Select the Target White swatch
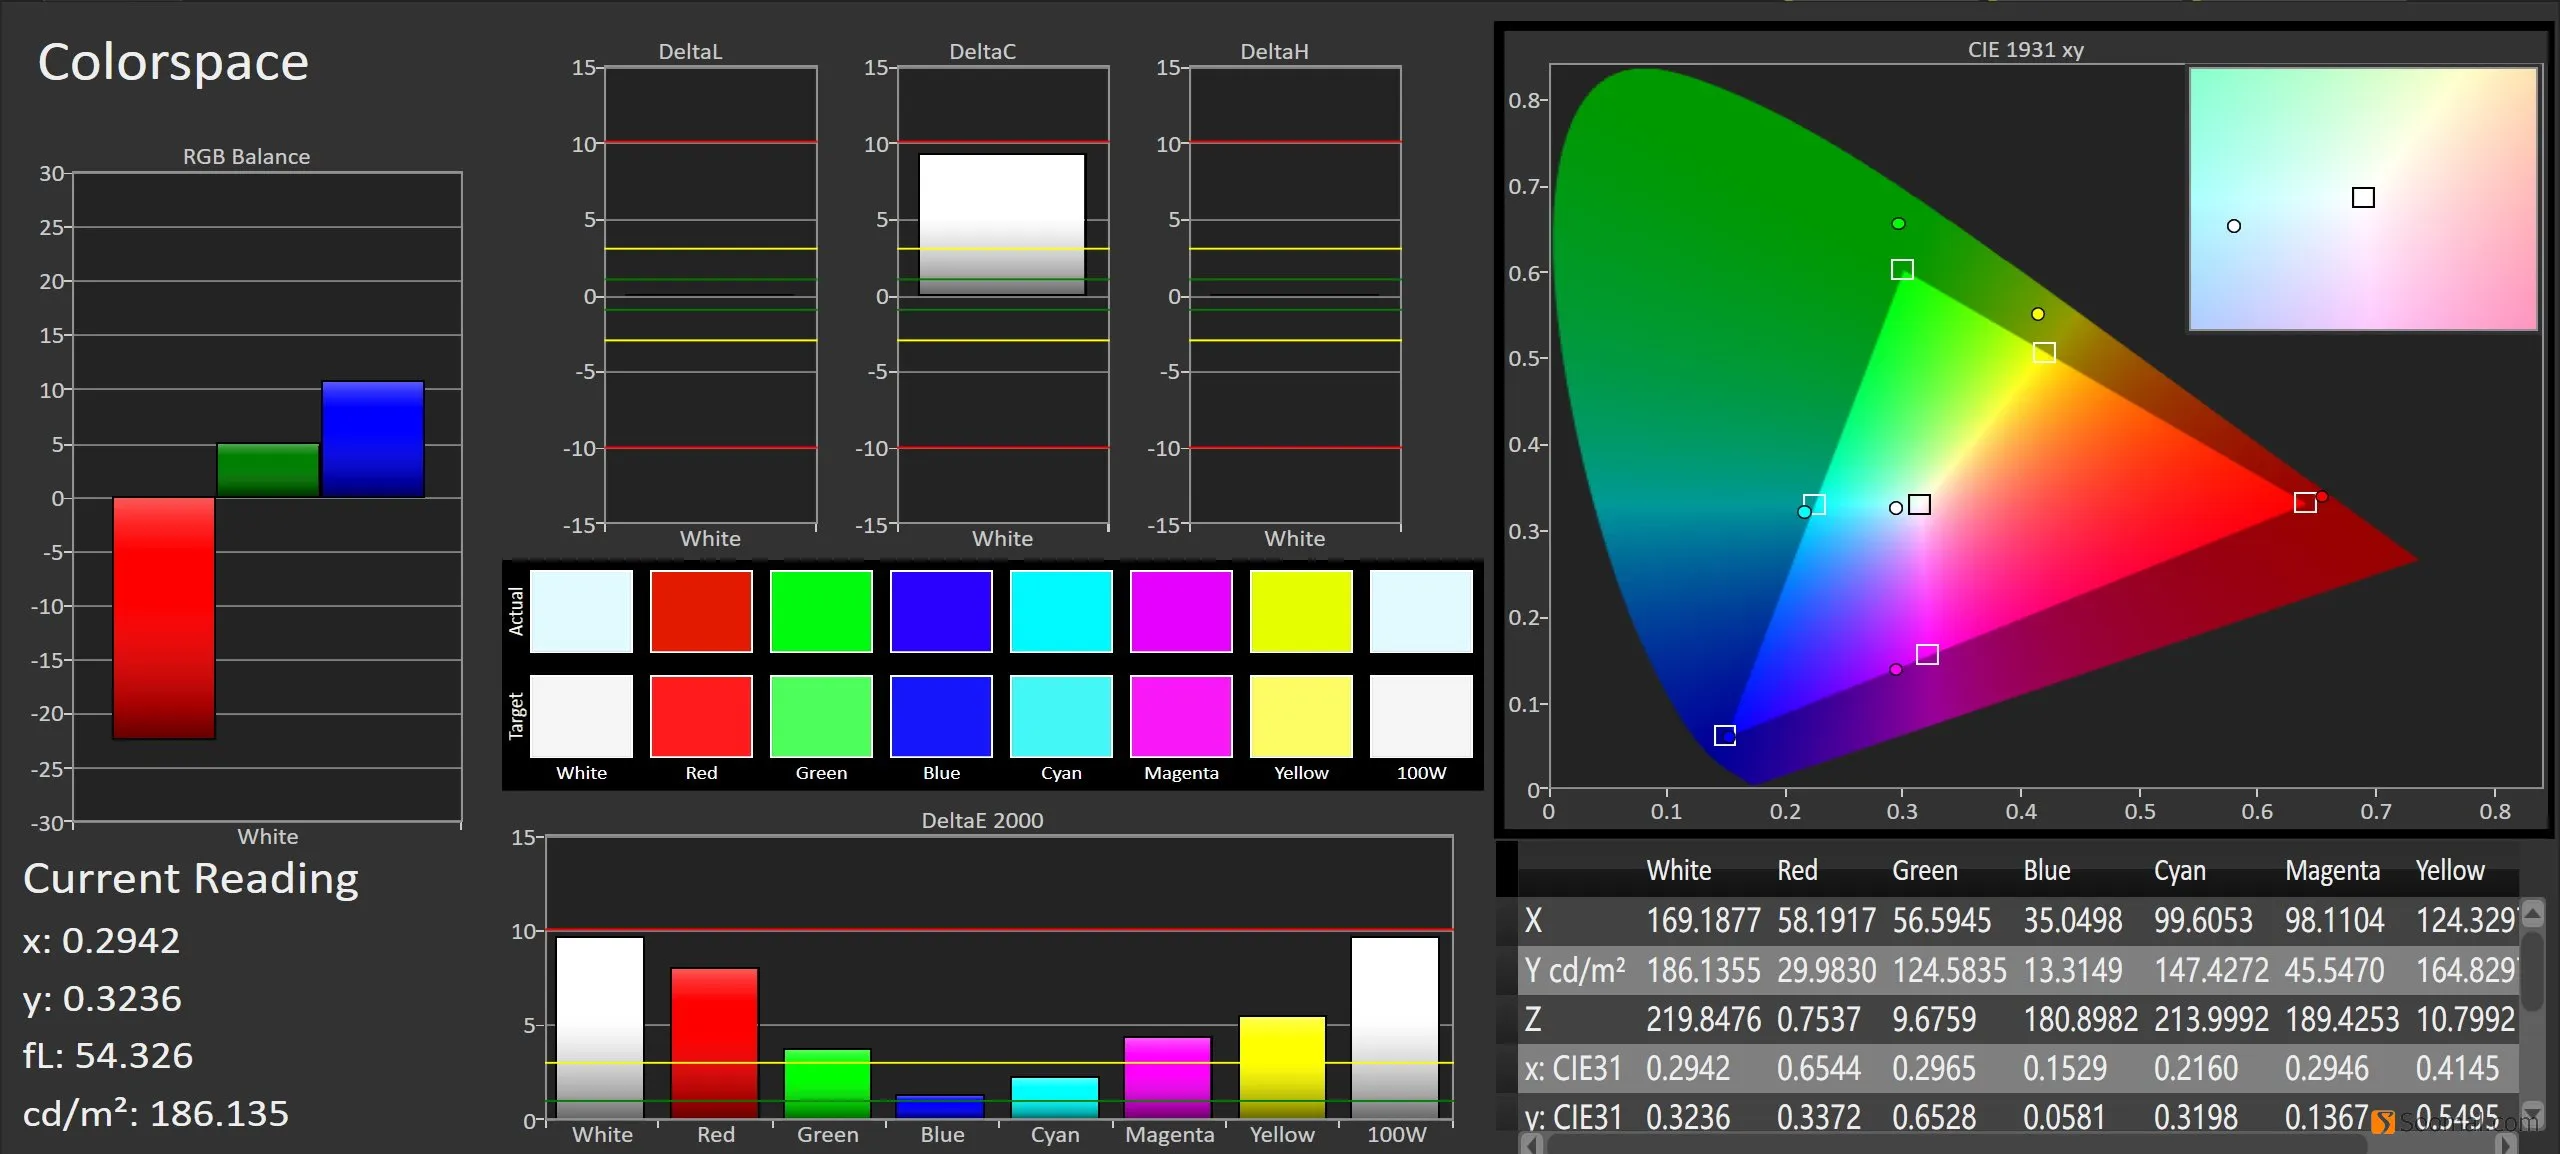 coord(581,716)
